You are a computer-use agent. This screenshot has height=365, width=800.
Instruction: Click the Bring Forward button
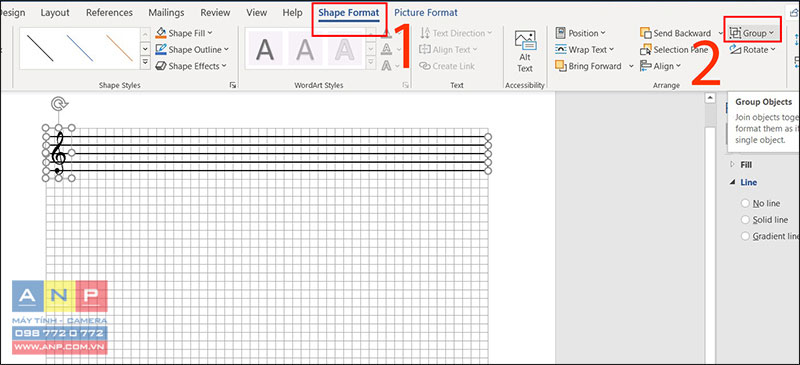[x=588, y=66]
